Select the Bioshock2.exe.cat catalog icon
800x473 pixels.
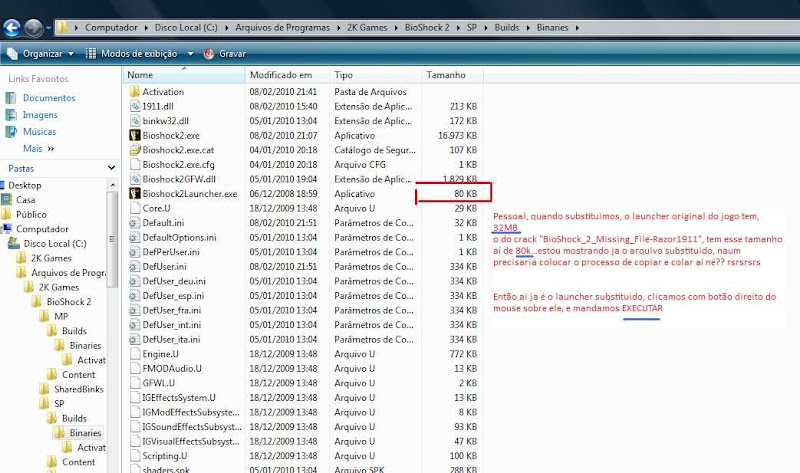coord(135,150)
